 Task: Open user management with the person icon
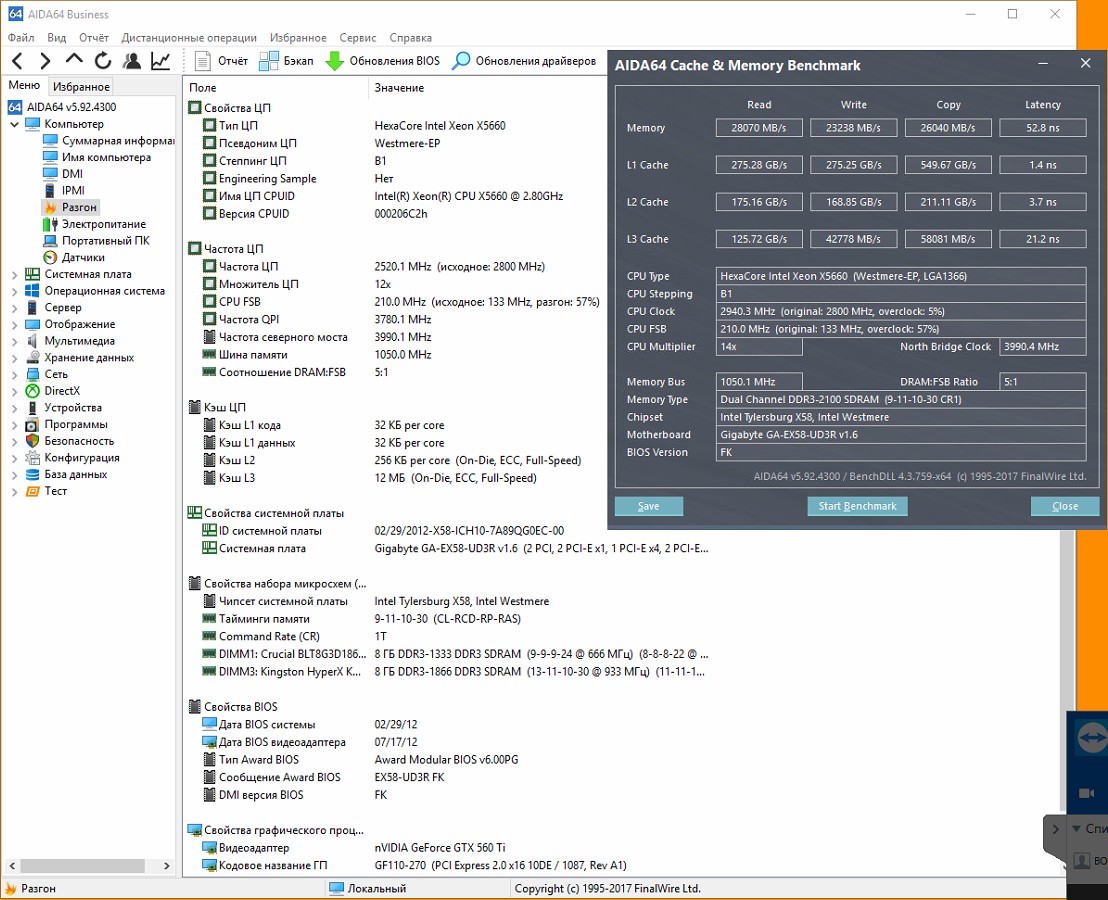(131, 61)
